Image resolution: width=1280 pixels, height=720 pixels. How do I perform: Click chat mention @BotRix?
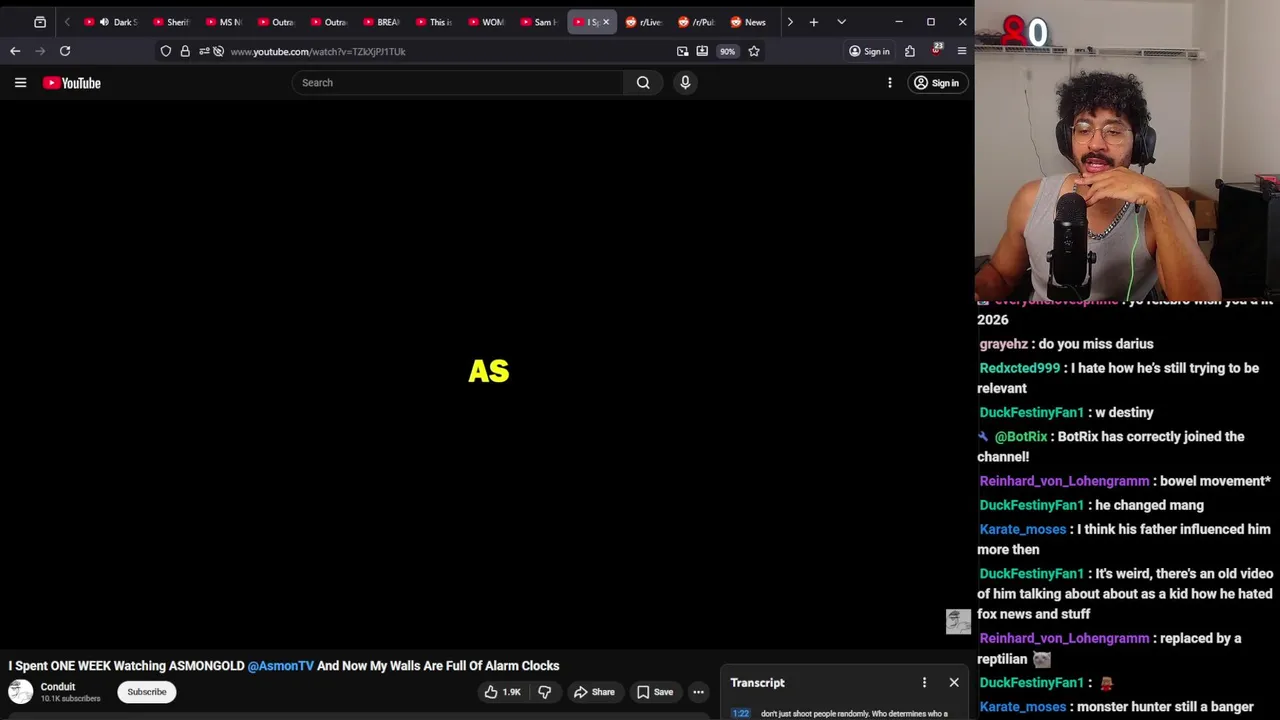(x=1021, y=437)
